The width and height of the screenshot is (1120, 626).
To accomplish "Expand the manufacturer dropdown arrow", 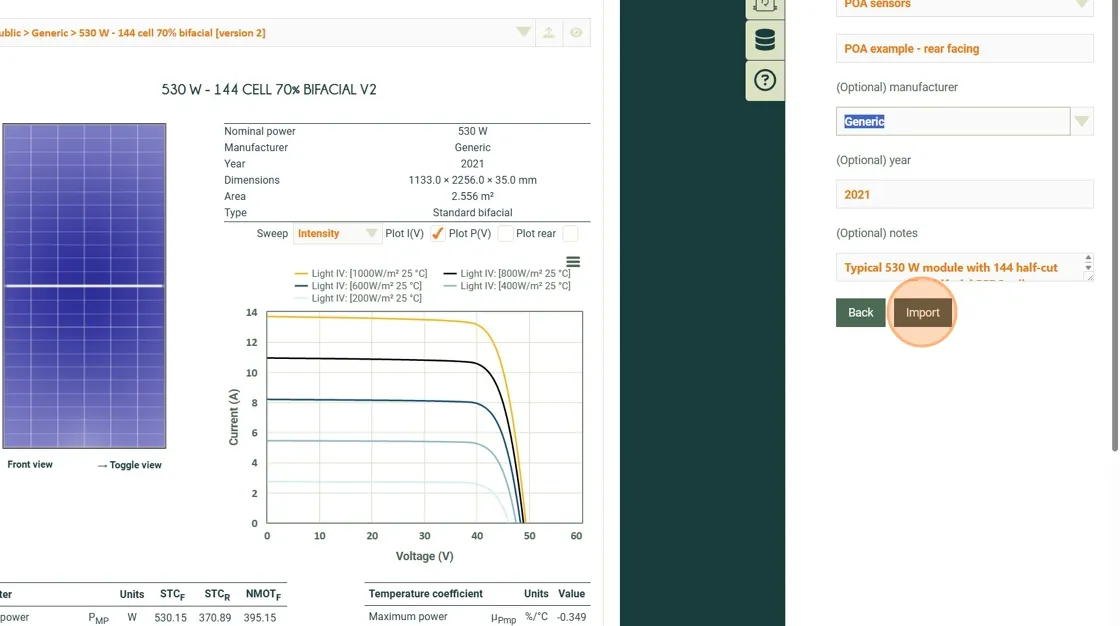I will click(1082, 122).
